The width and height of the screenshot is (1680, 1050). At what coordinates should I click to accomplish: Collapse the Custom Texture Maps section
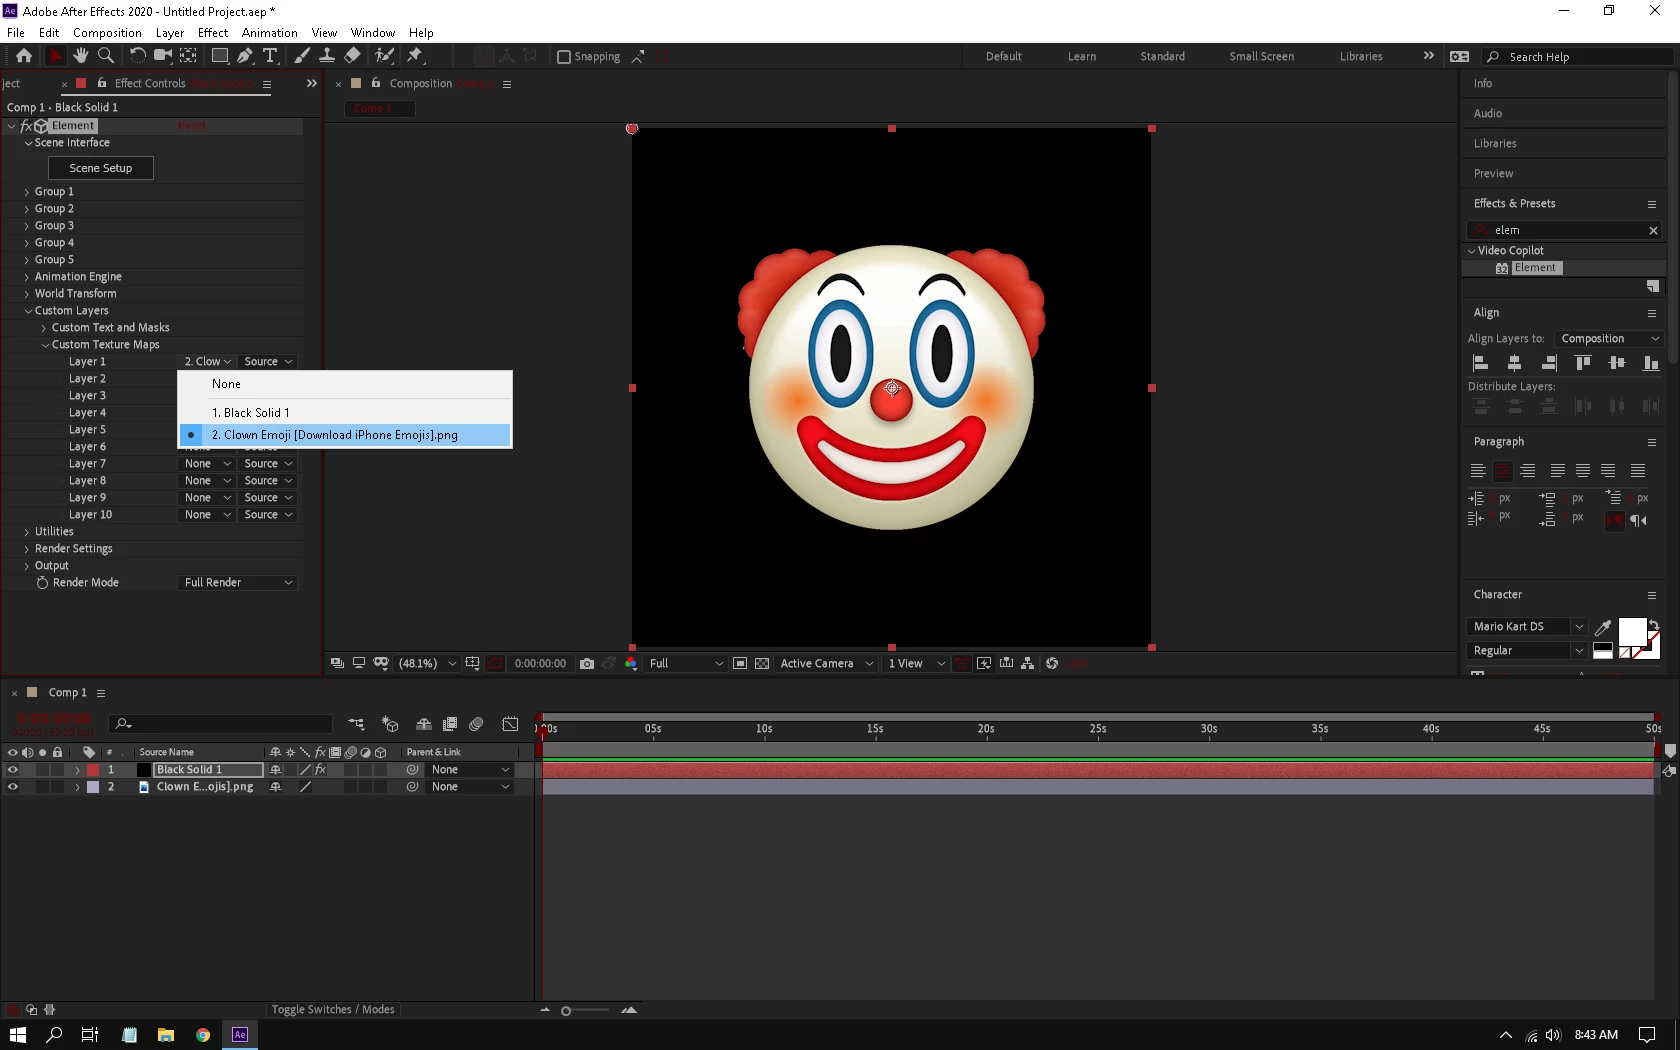tap(45, 345)
